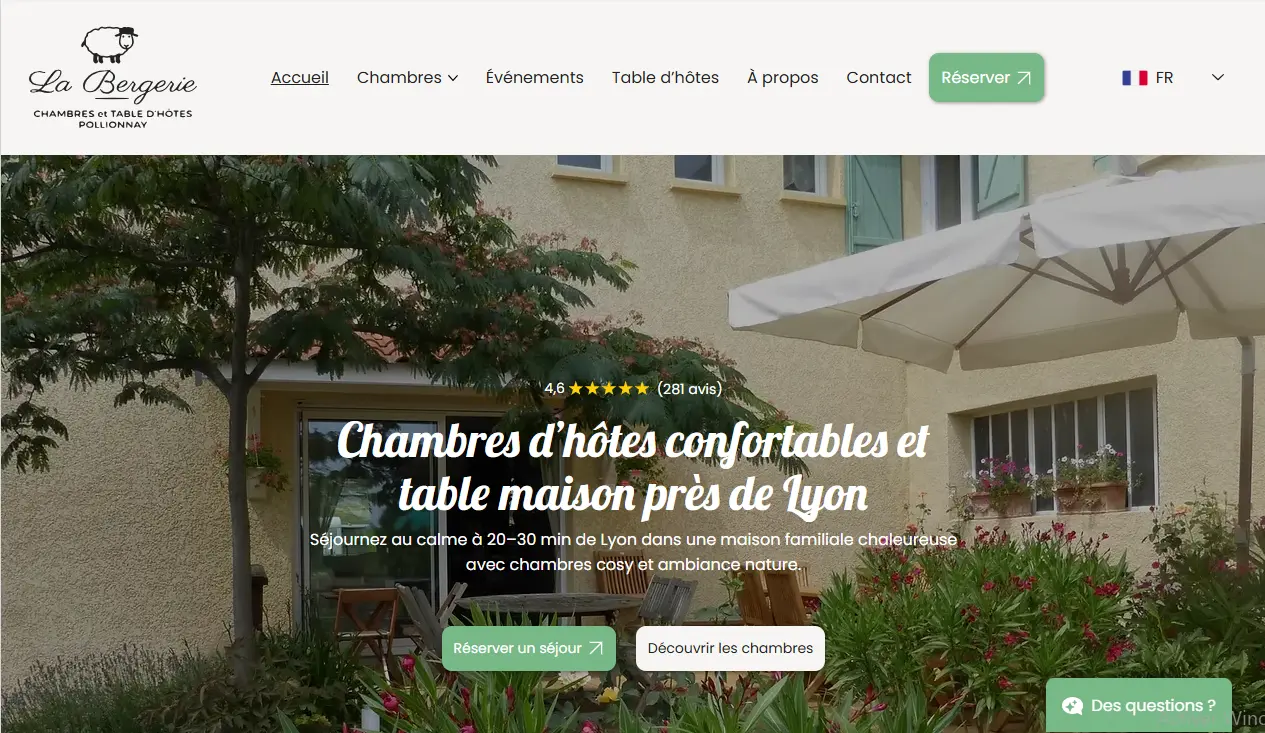Open the À propos page

783,77
